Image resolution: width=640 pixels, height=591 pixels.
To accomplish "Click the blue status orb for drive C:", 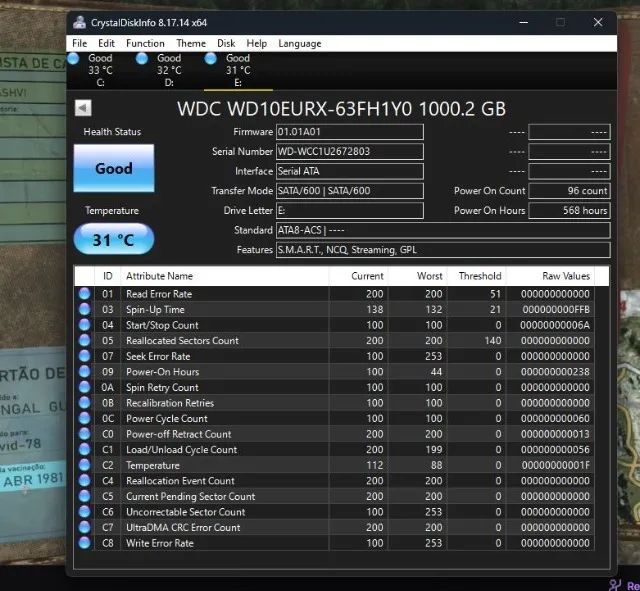I will 73,59.
